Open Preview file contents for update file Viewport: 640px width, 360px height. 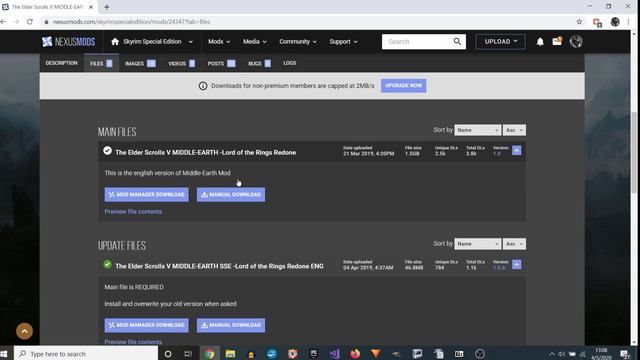[x=133, y=342]
